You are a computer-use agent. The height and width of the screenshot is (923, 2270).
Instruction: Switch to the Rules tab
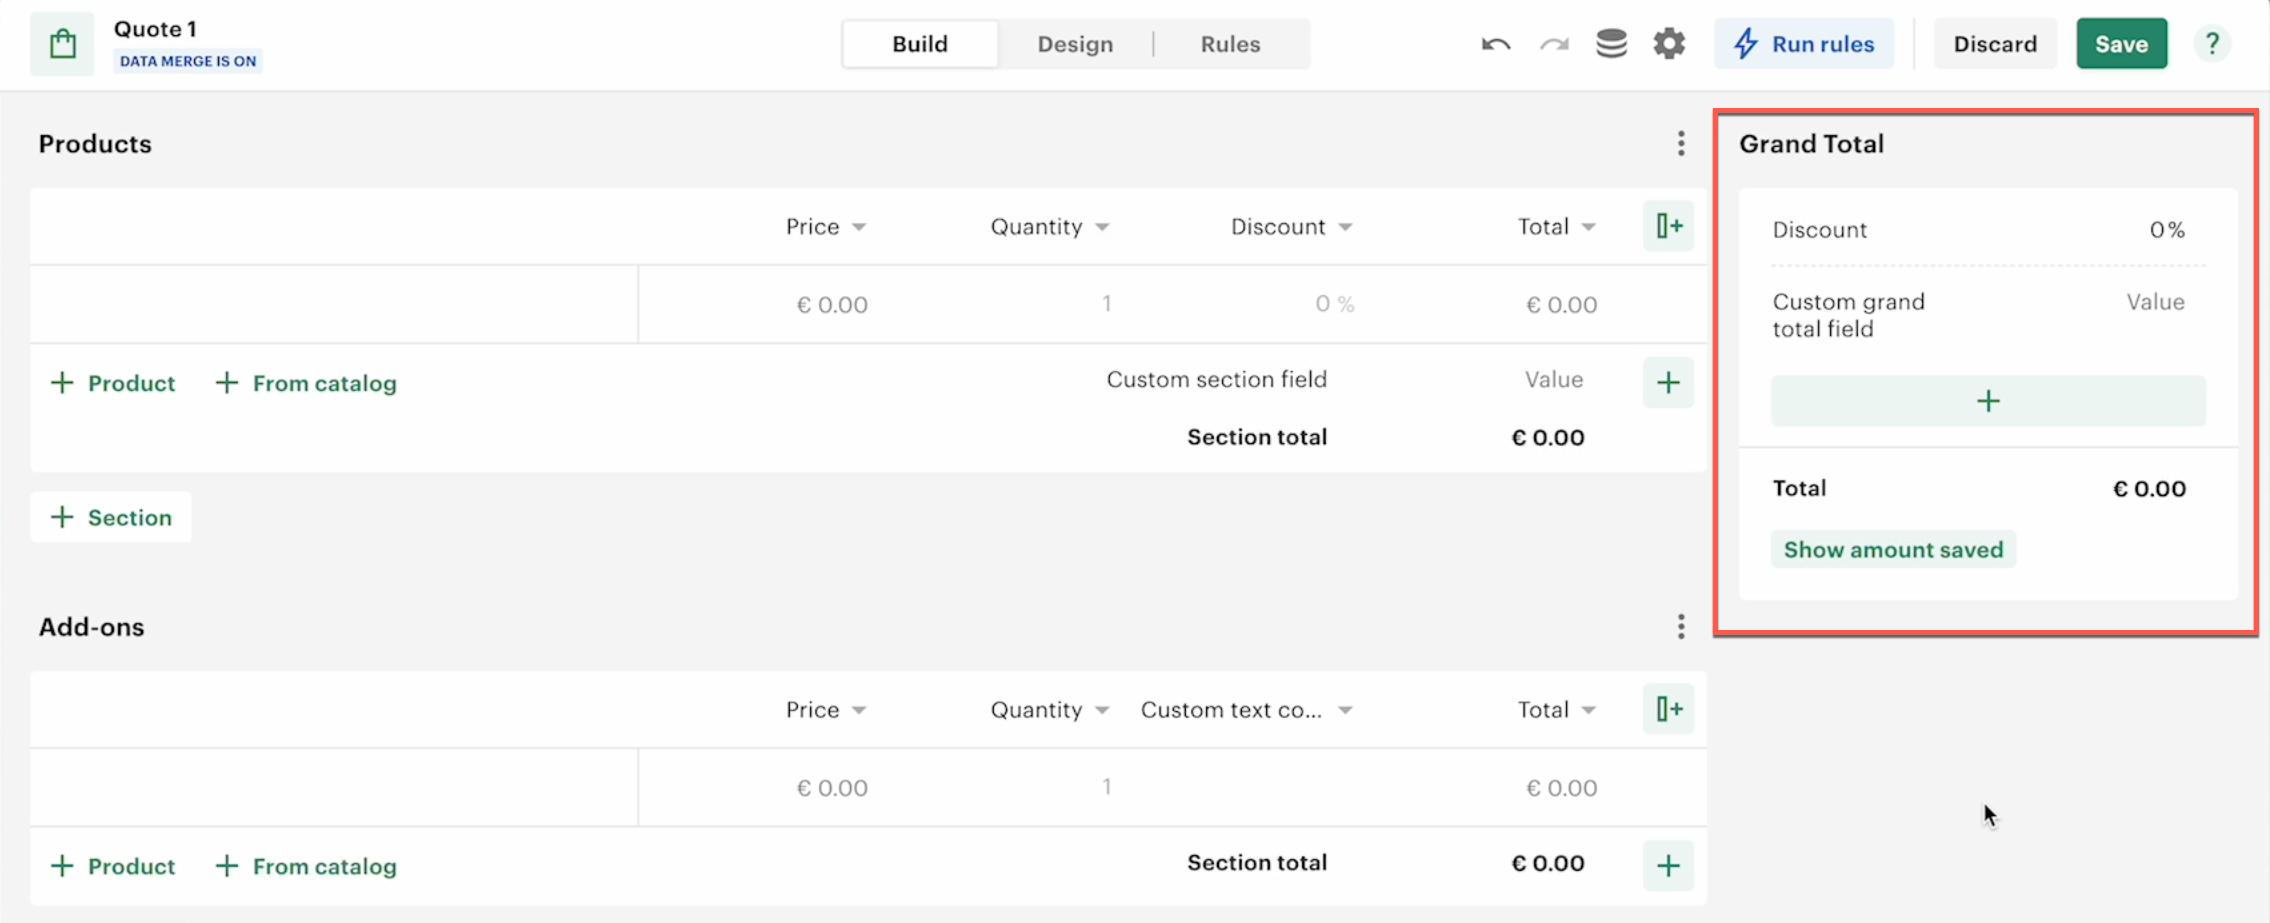tap(1230, 44)
